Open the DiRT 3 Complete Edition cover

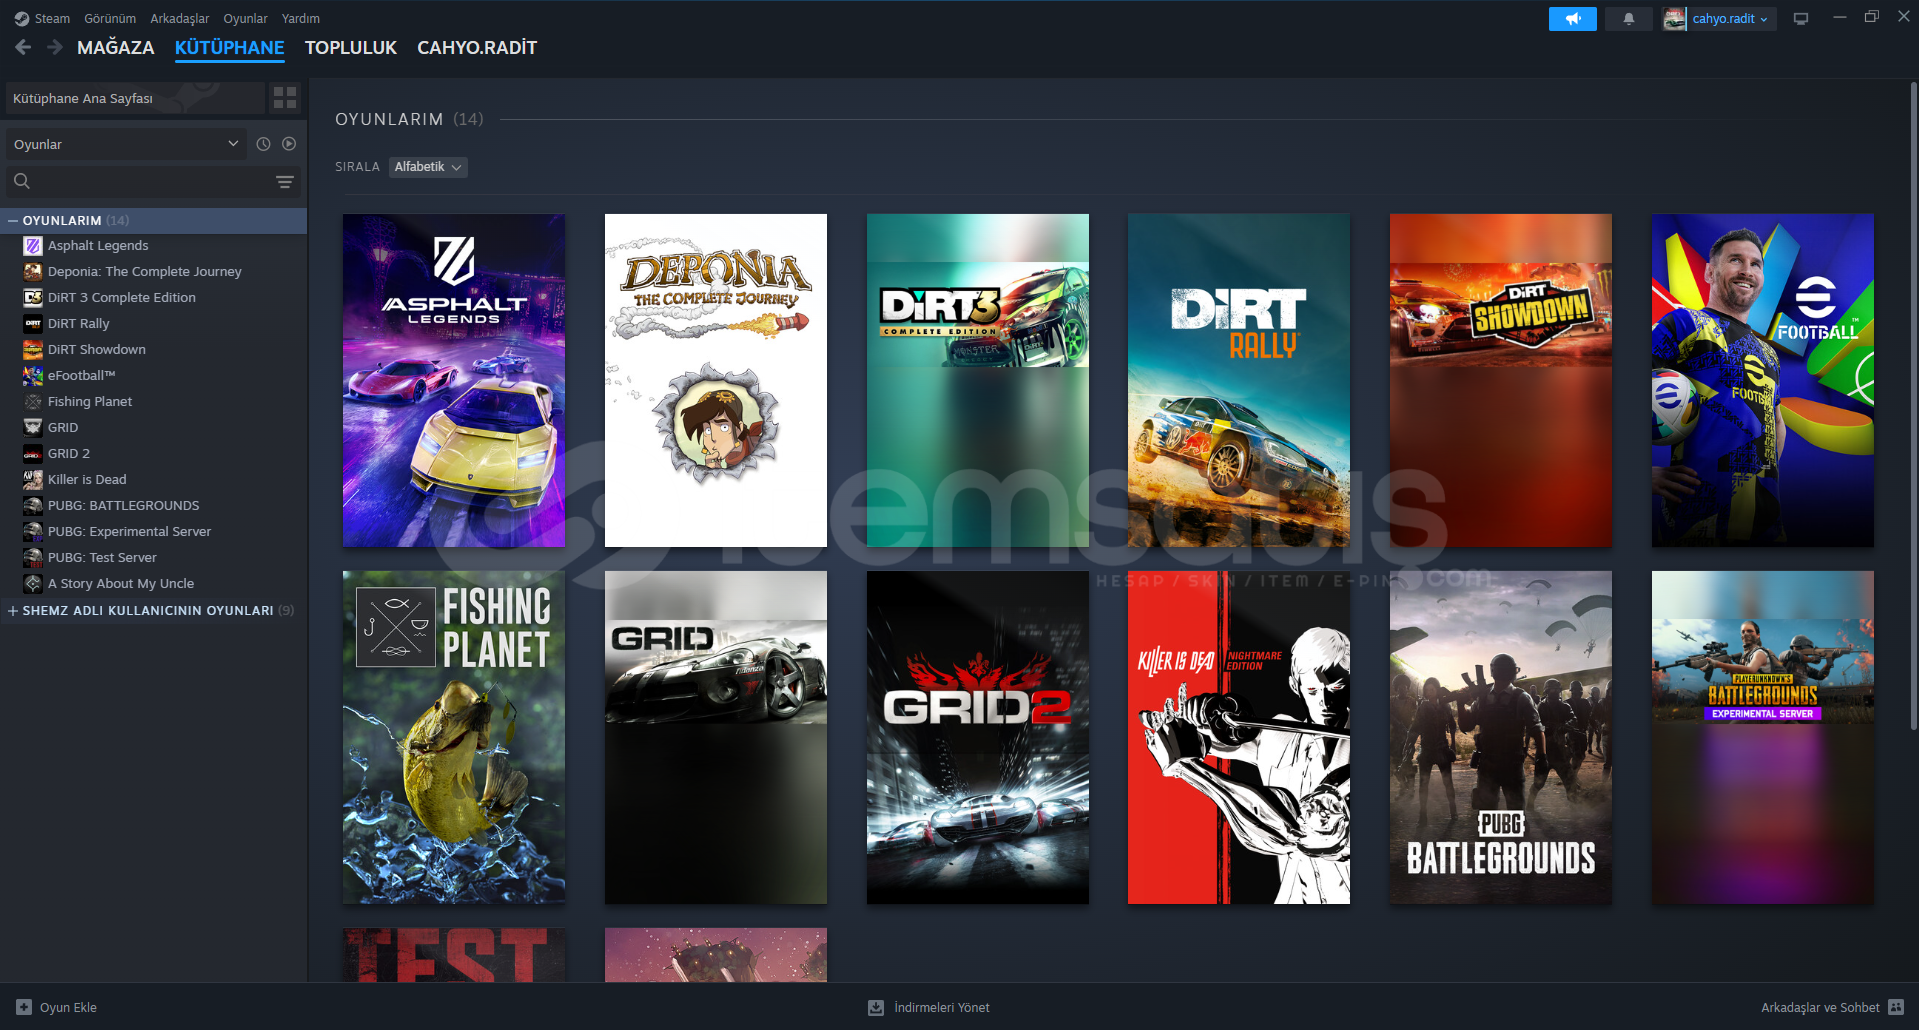(x=978, y=380)
